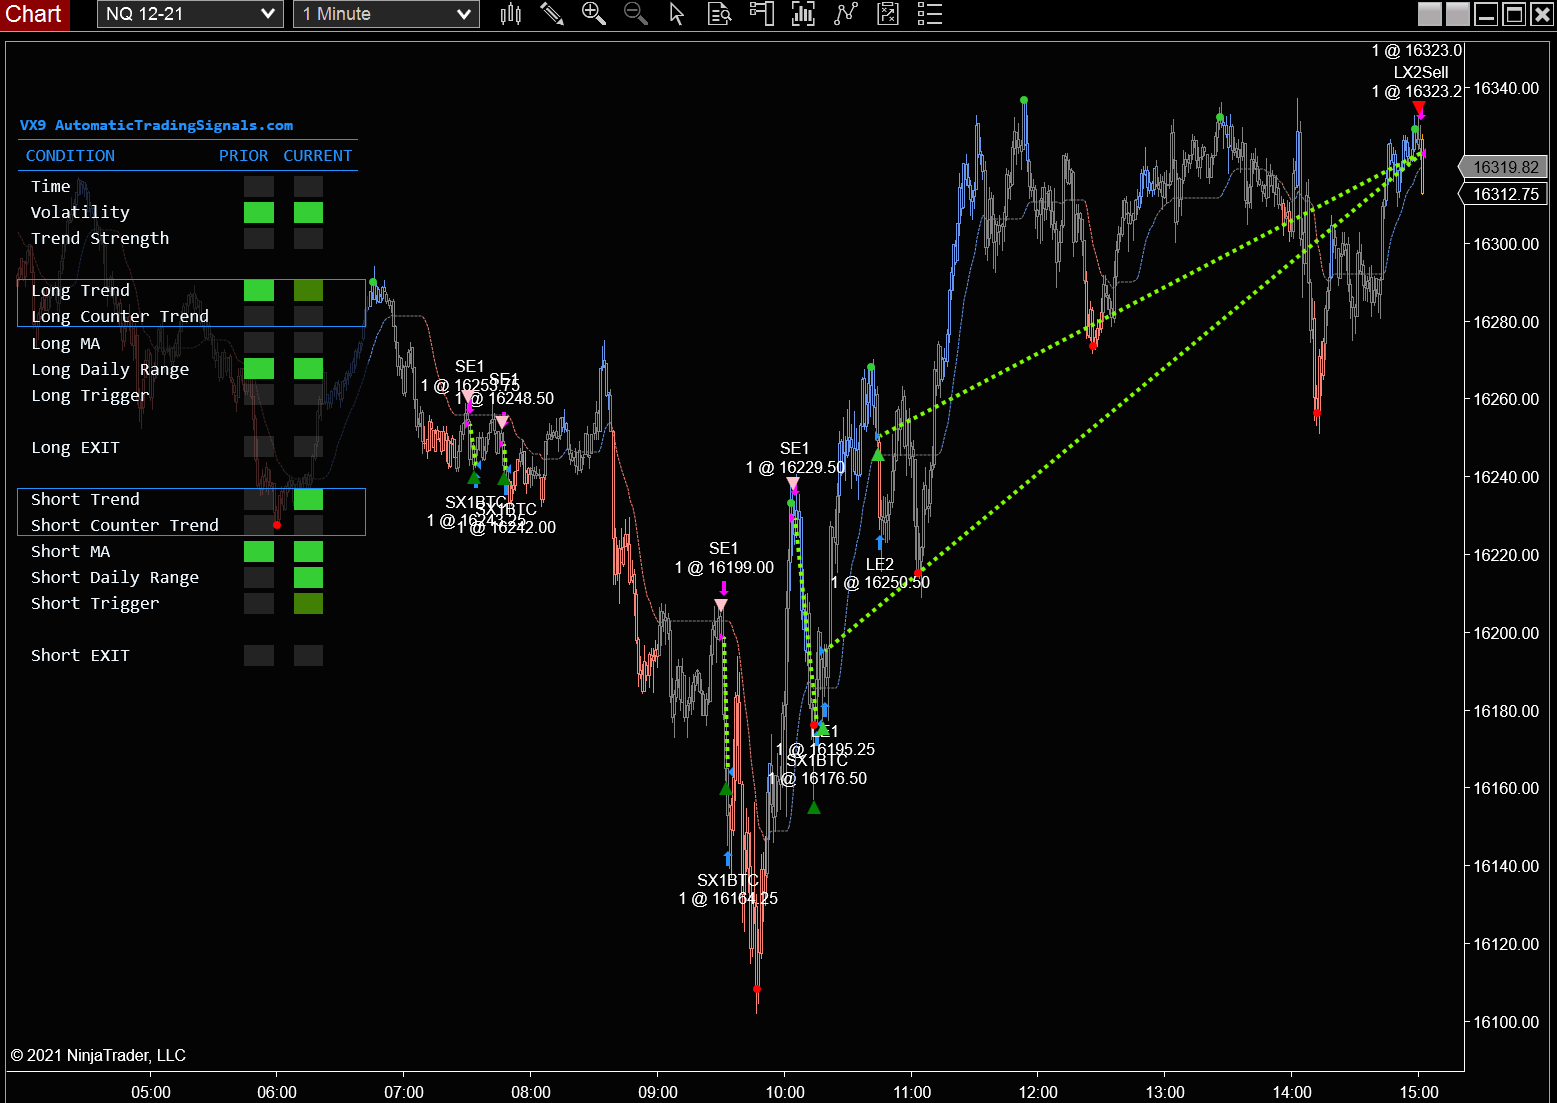
Task: Select the drawing tools pencil icon
Action: (552, 14)
